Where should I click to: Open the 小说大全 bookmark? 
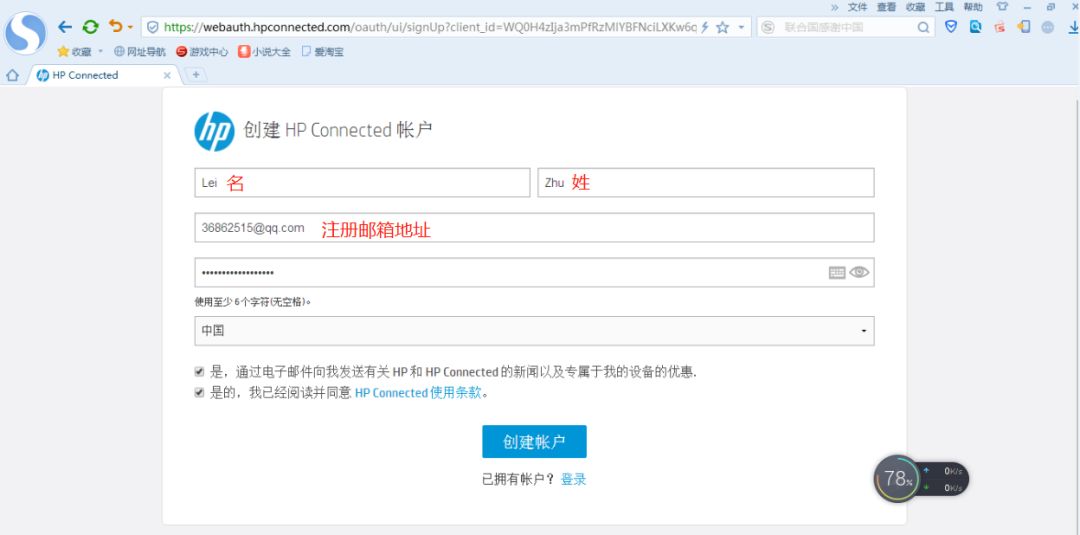(264, 52)
